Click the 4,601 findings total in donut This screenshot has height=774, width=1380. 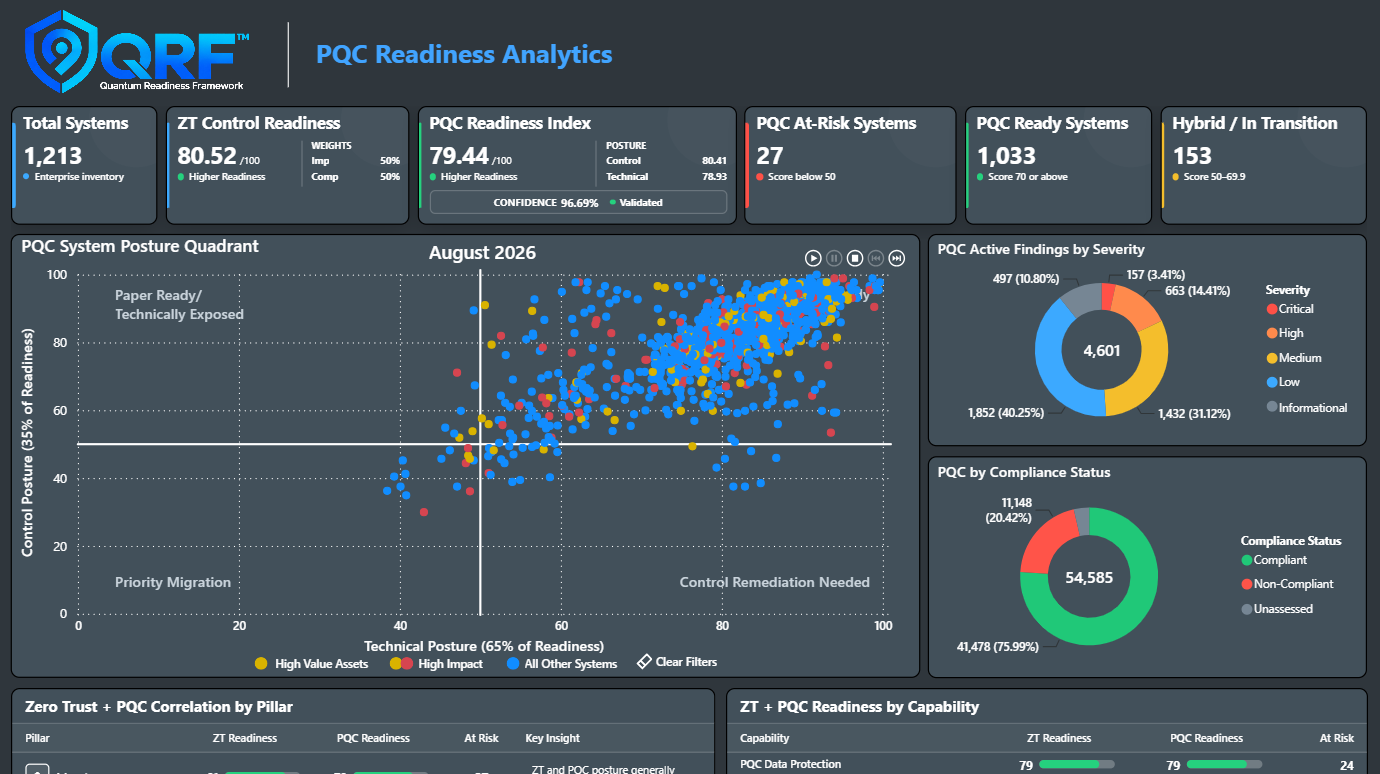point(1101,351)
